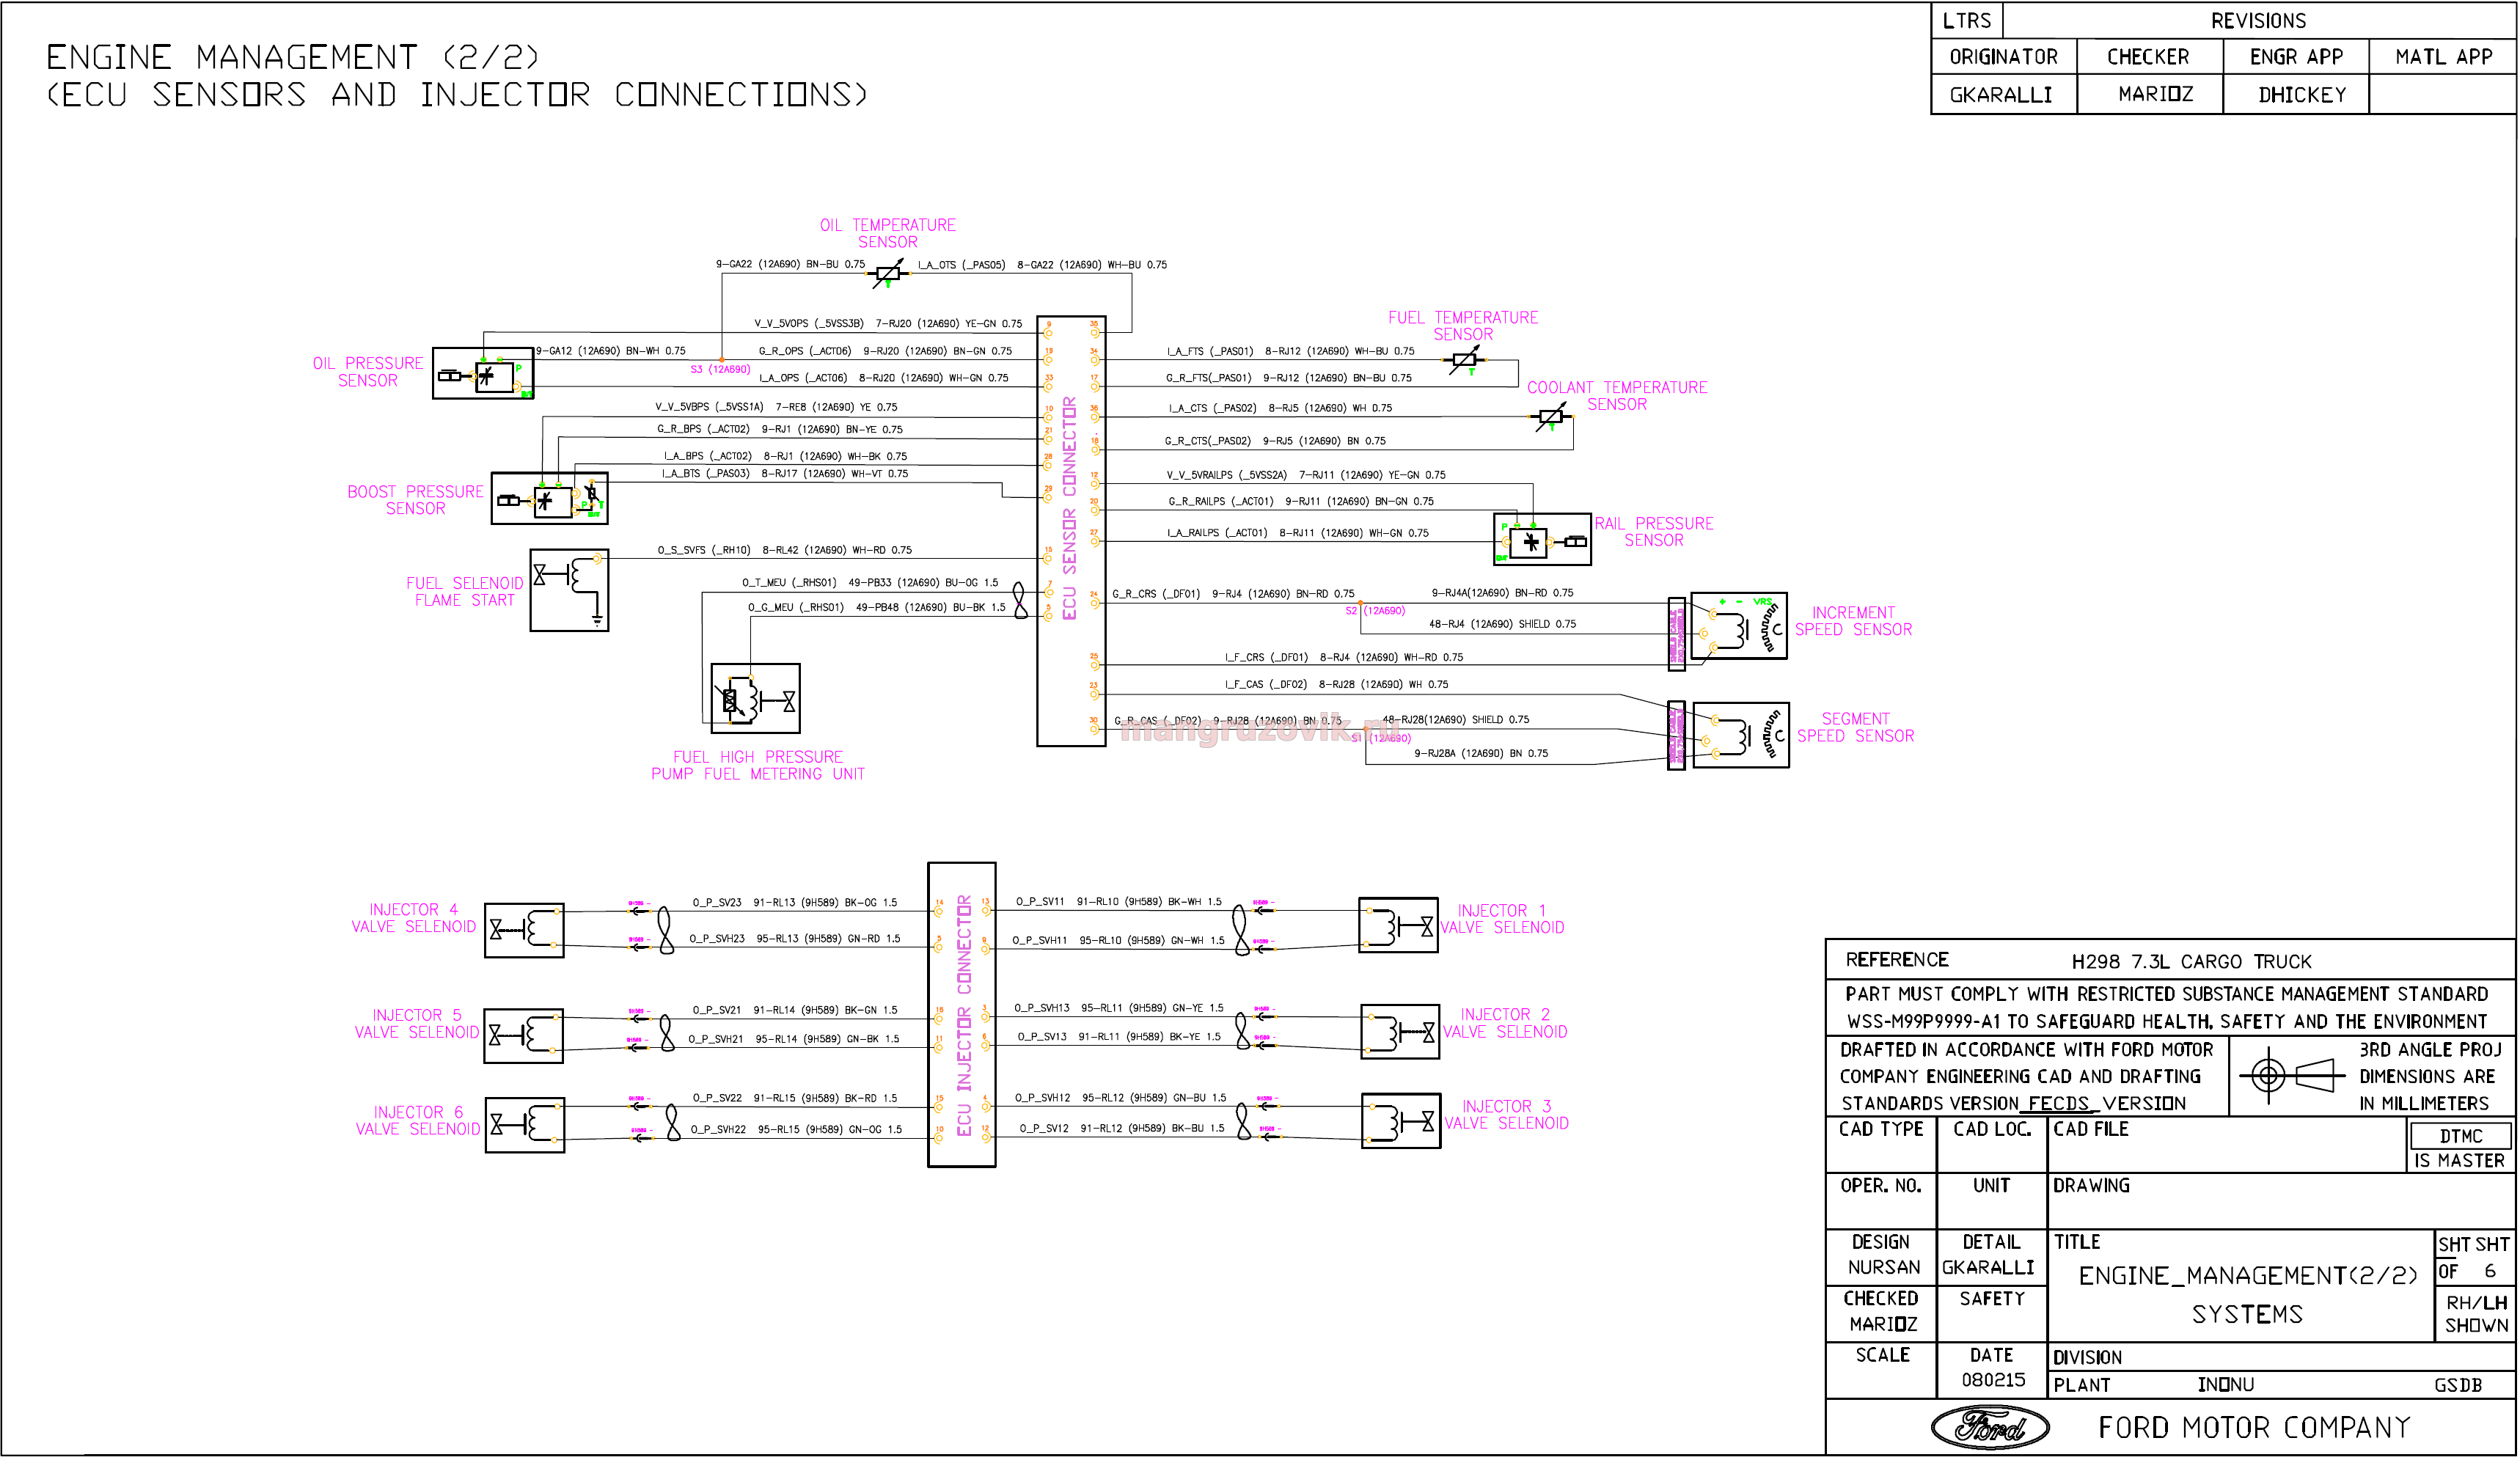Click the OIL TEMPERATURE SENSOR label
Image resolution: width=2520 pixels, height=1460 pixels.
click(x=888, y=234)
